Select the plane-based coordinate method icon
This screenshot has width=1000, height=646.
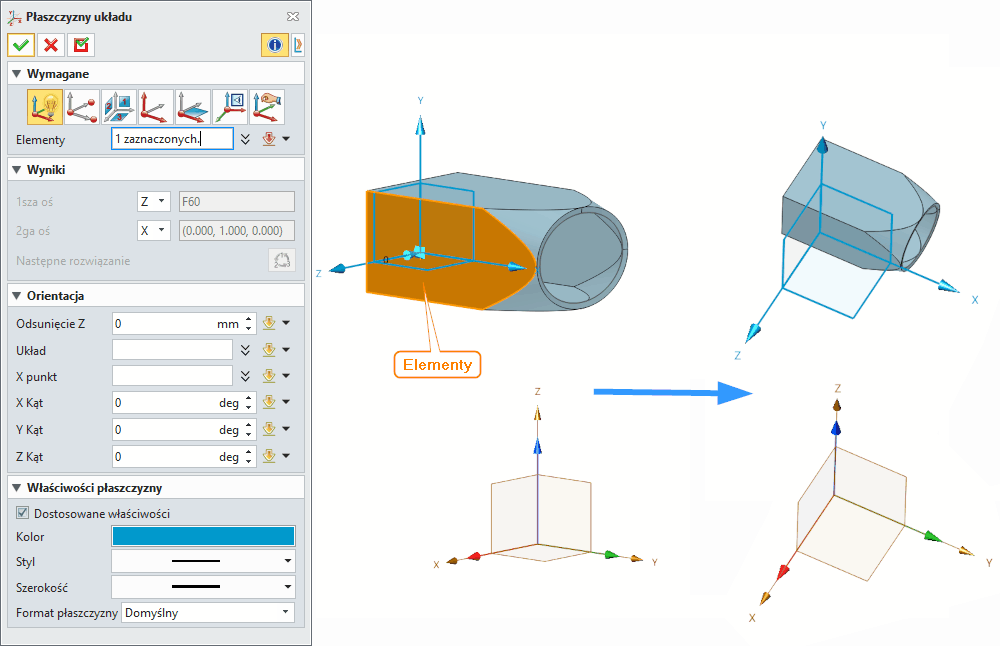point(193,107)
